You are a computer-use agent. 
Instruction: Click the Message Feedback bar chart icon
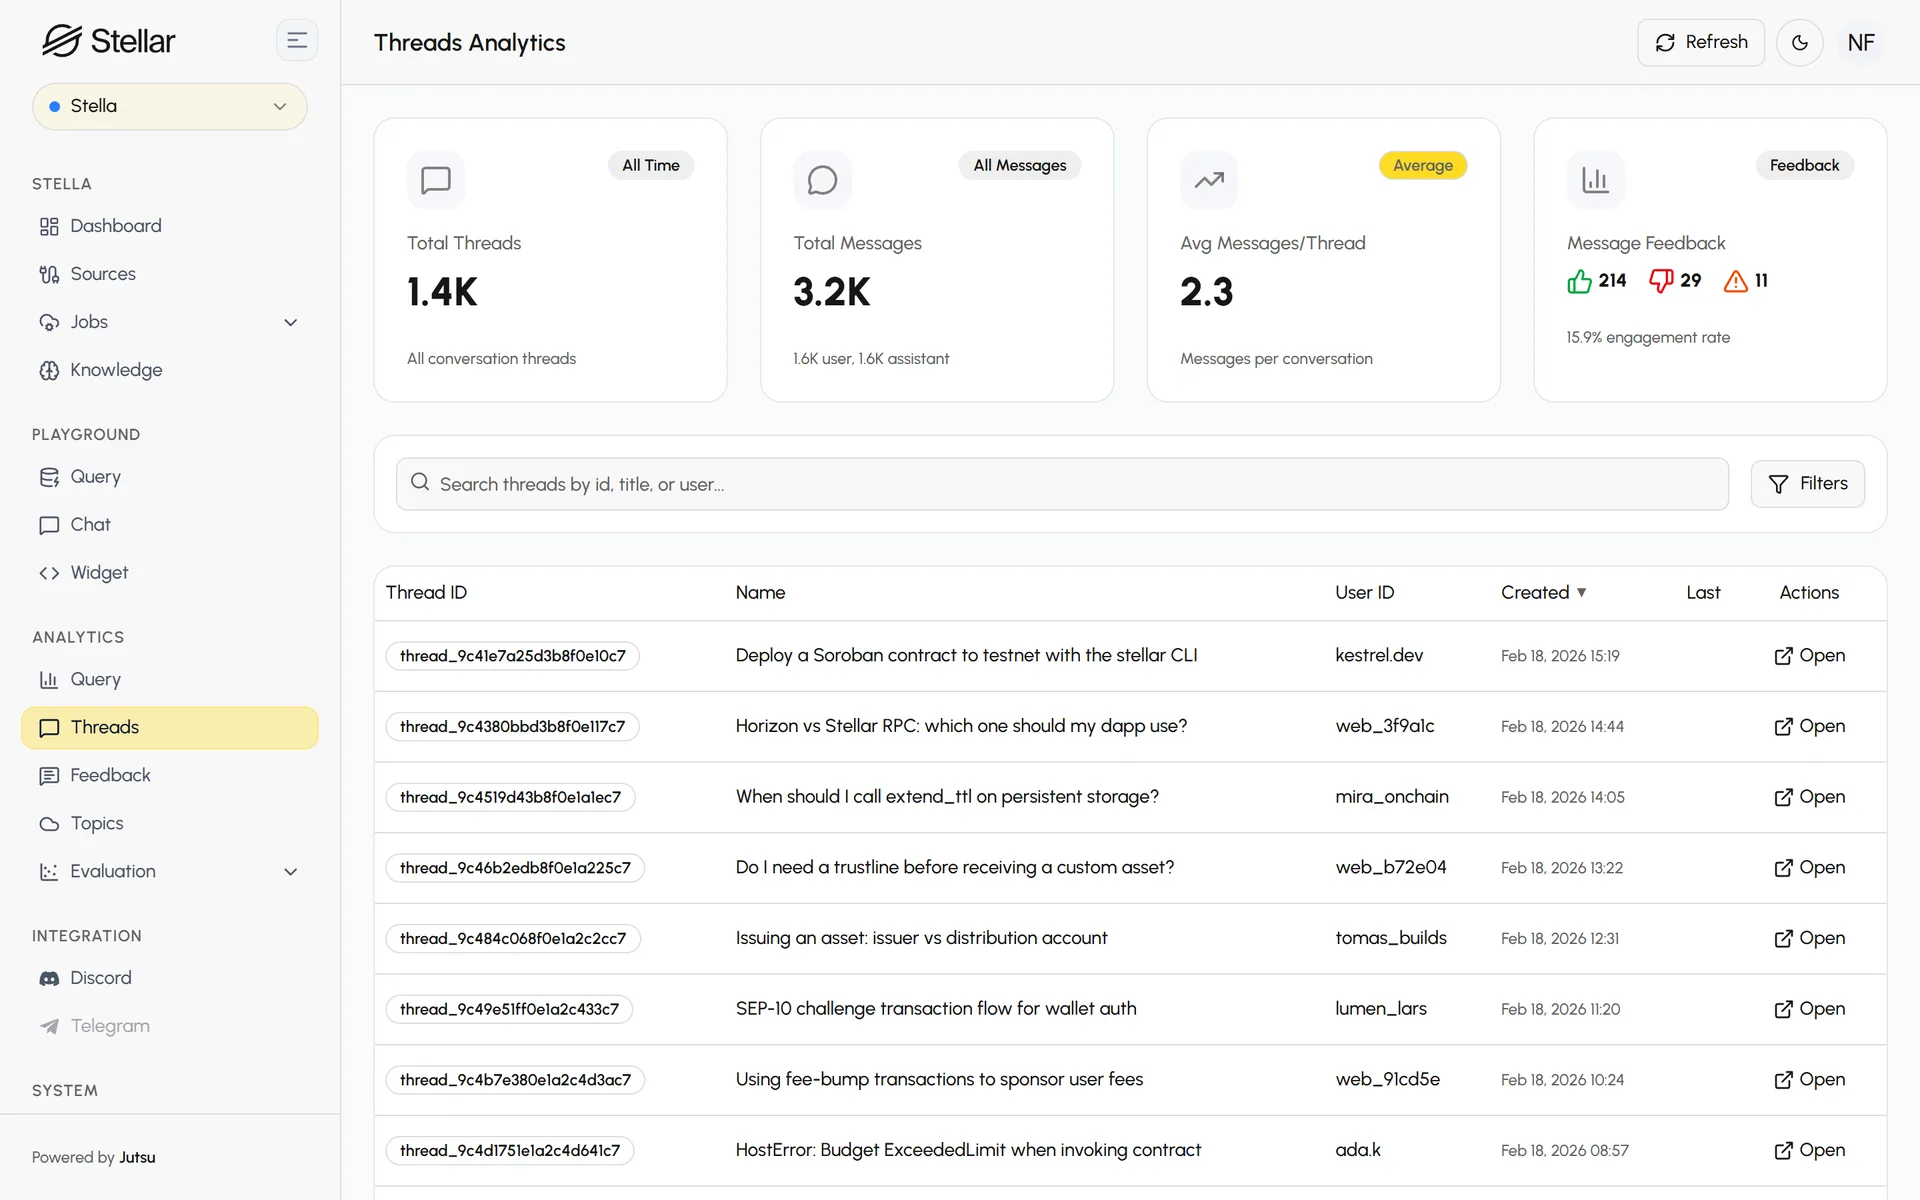(1595, 180)
